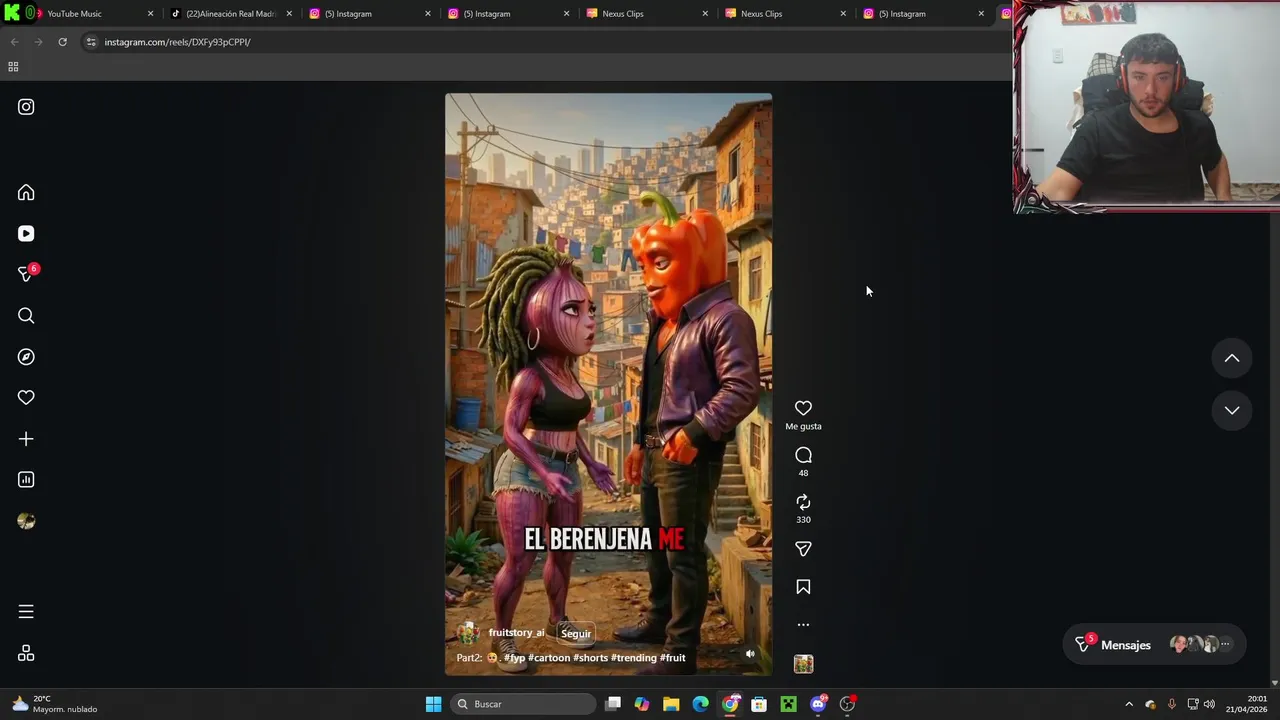This screenshot has width=1280, height=720.
Task: Open Search in Instagram sidebar
Action: coord(26,316)
